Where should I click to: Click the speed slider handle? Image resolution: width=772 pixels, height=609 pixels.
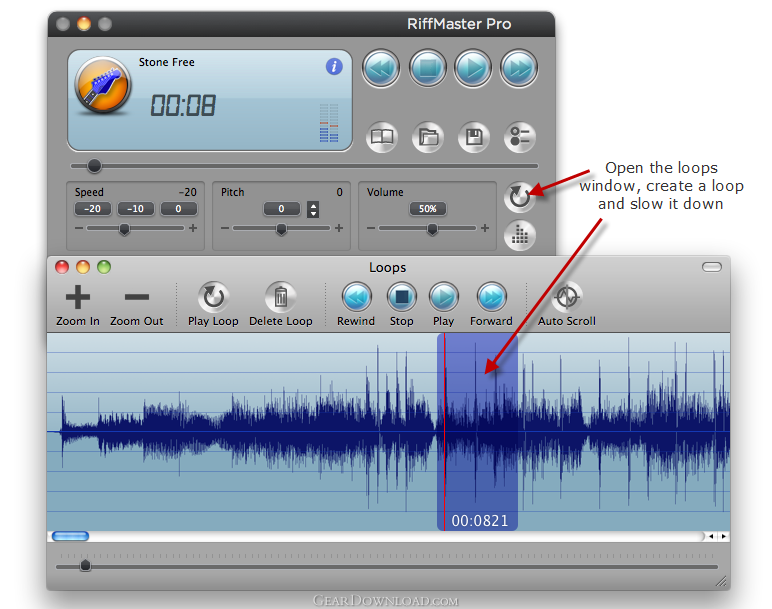coord(125,229)
